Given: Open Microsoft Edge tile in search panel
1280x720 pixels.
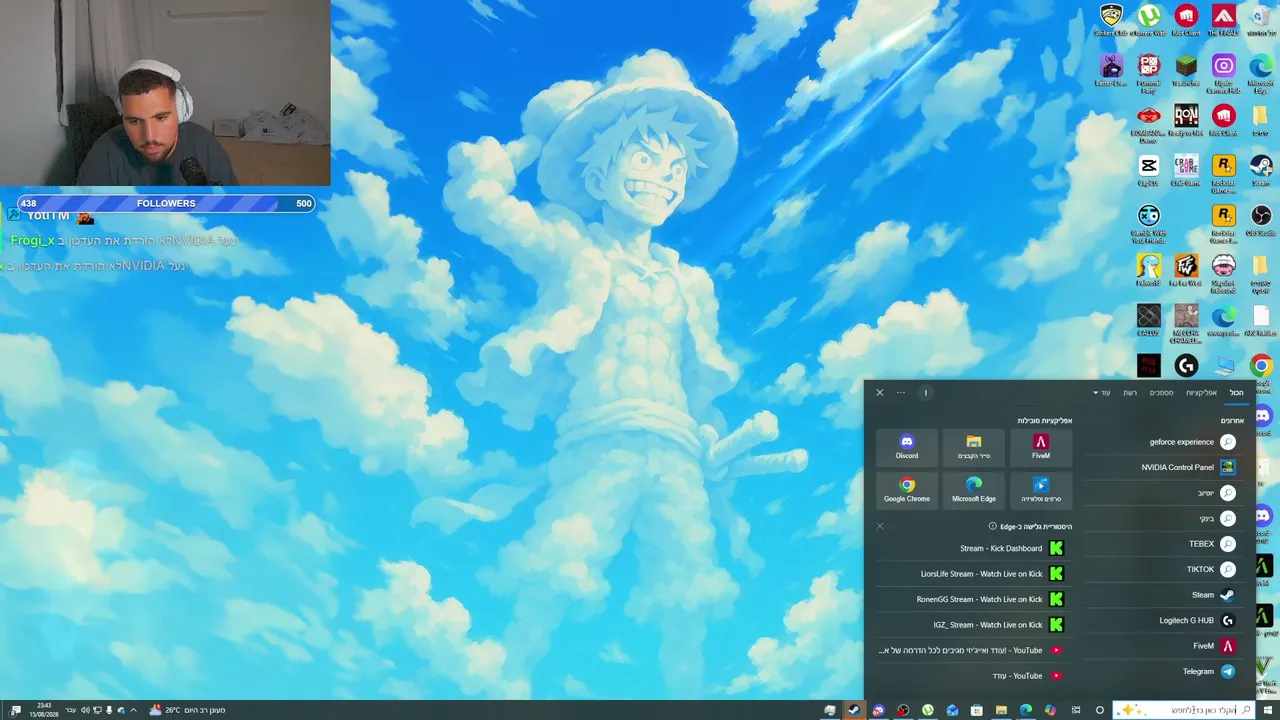Looking at the screenshot, I should coord(974,490).
